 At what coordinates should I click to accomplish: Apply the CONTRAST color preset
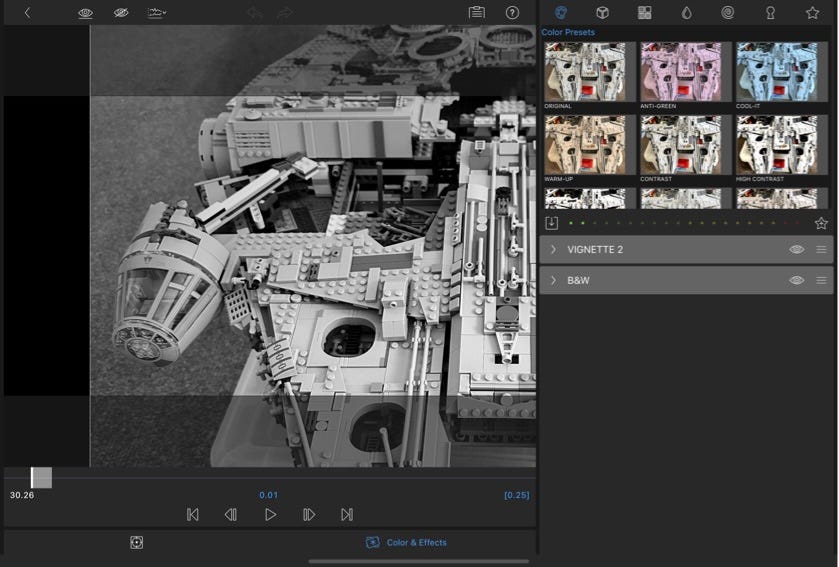click(685, 145)
